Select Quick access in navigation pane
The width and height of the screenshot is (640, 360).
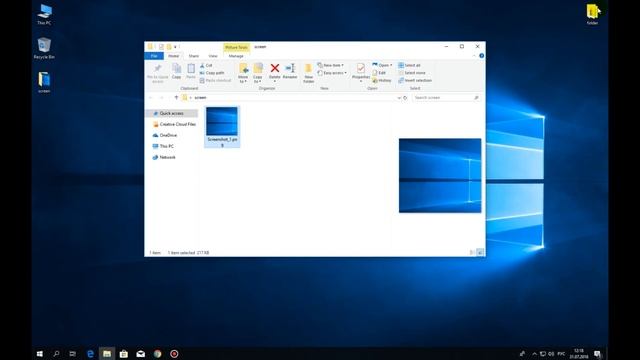click(x=171, y=113)
